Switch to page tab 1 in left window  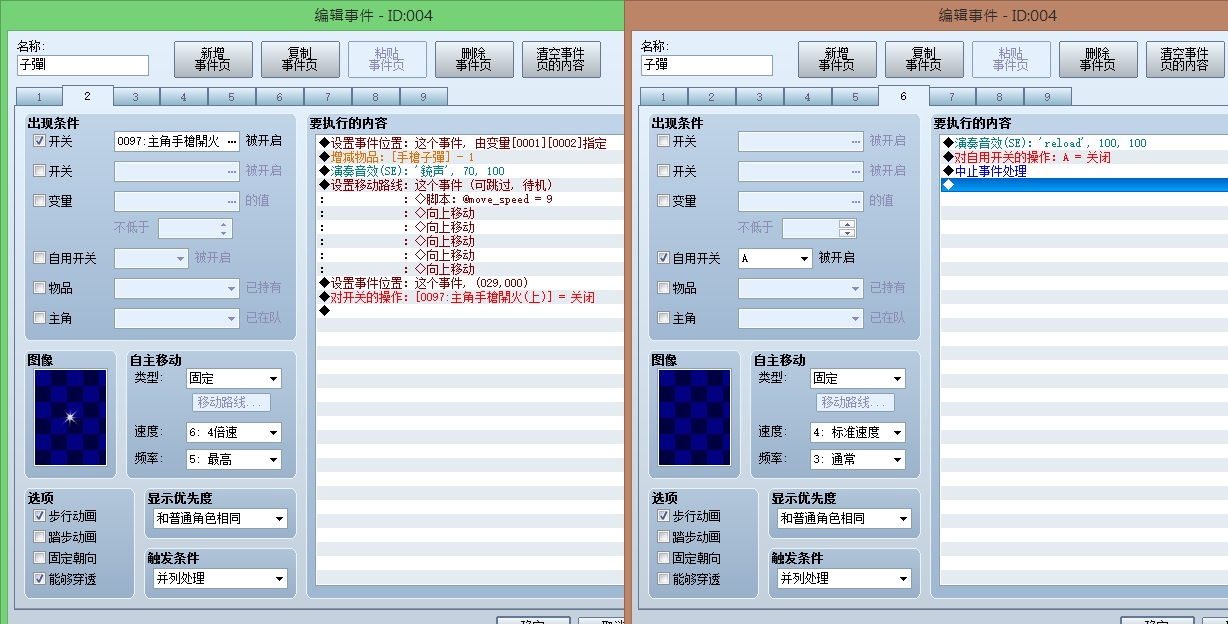[39, 97]
